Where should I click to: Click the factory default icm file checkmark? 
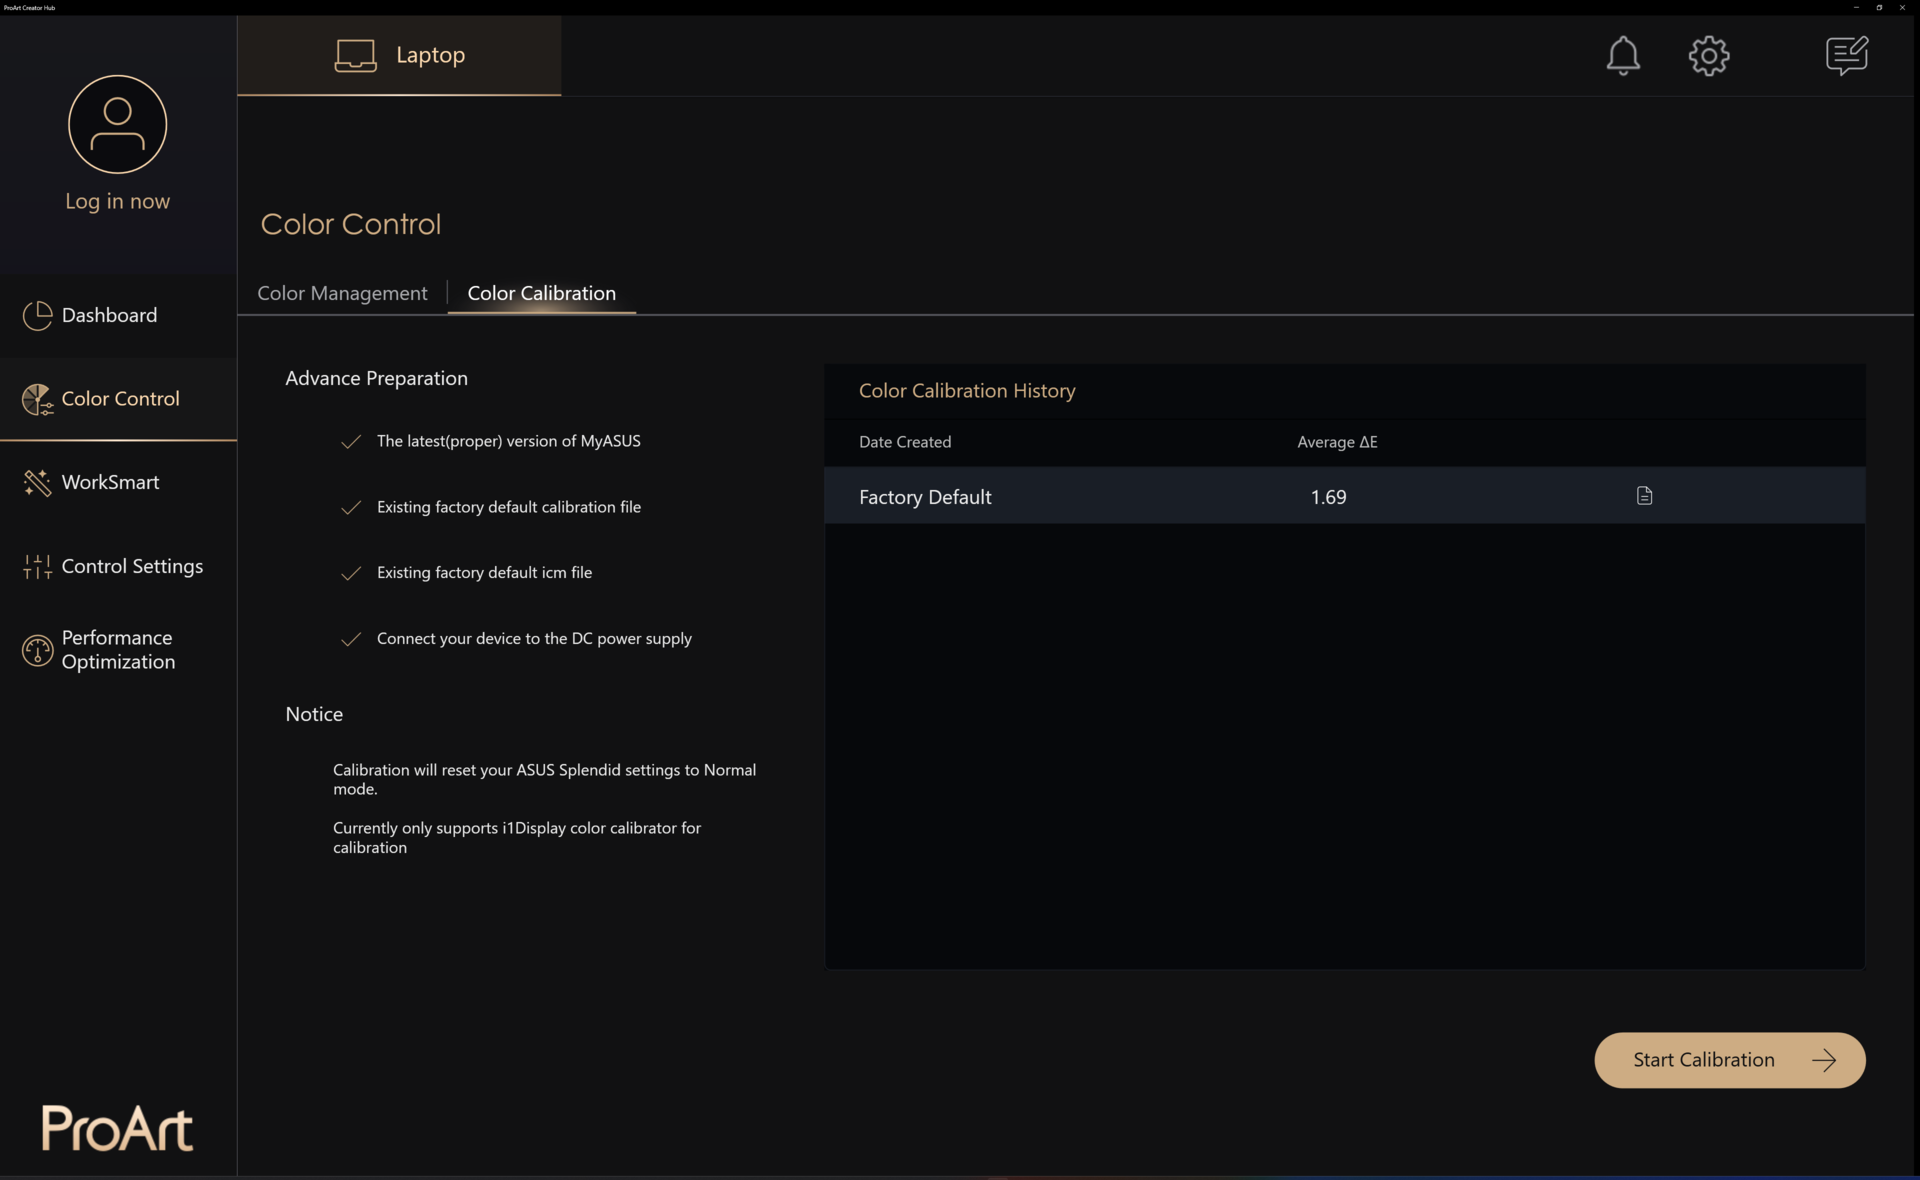(351, 574)
